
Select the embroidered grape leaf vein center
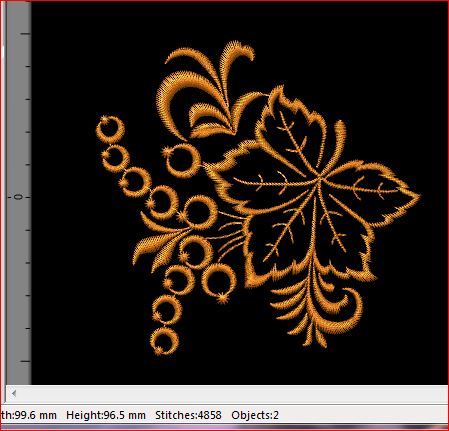click(x=319, y=179)
